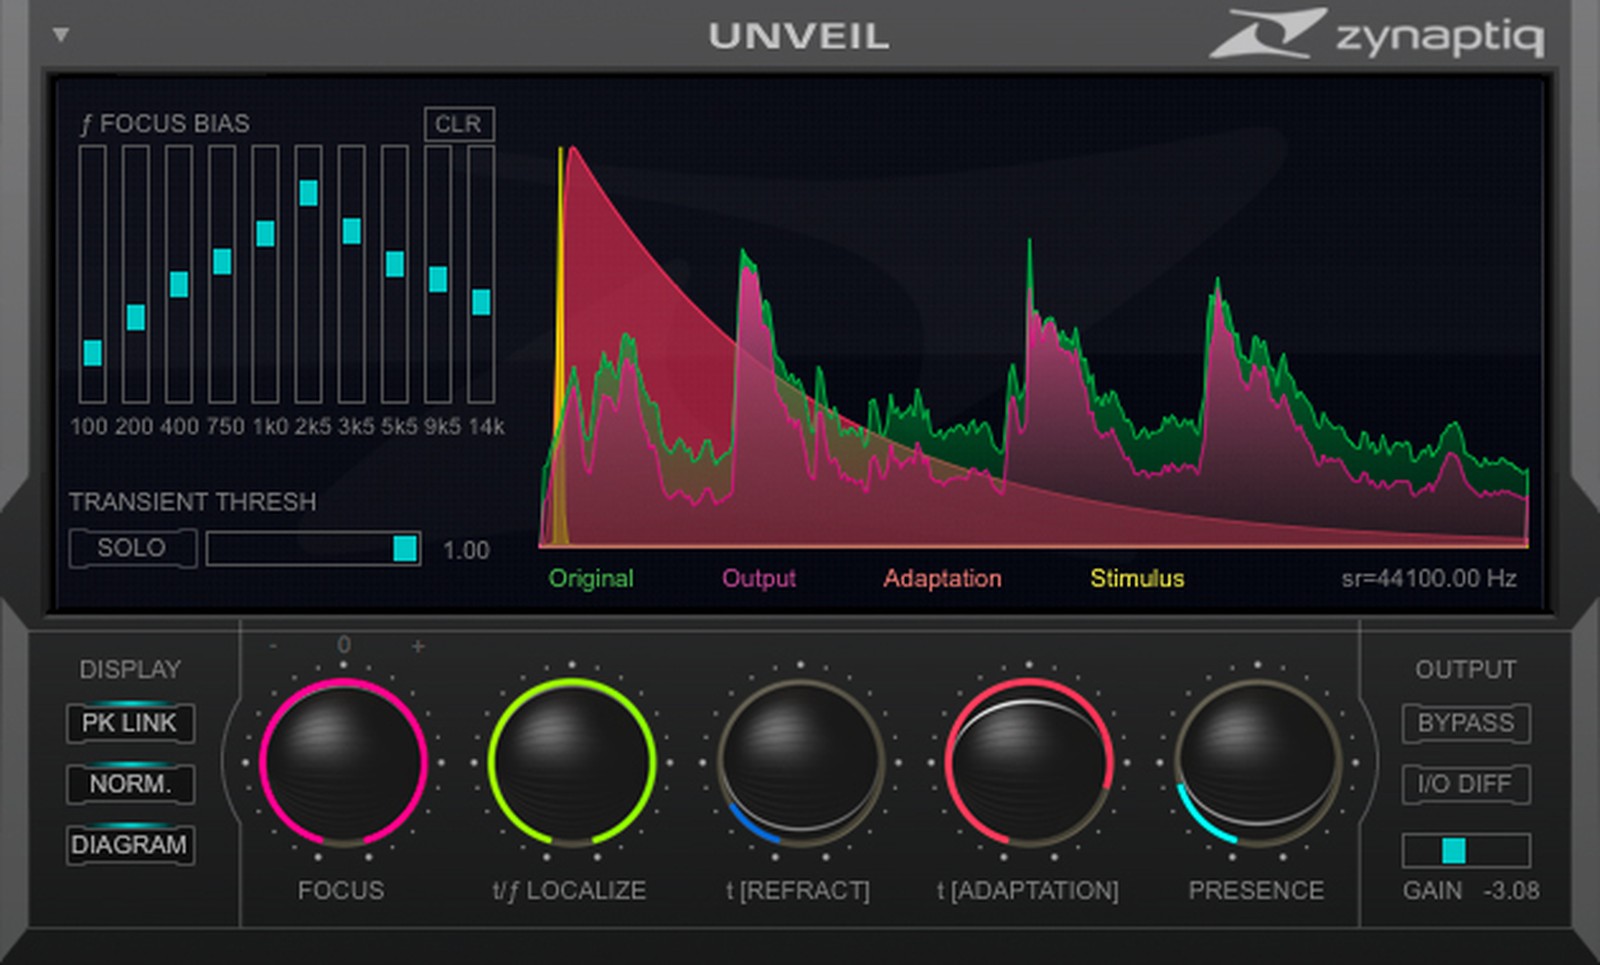Toggle the BYPASS output button

pyautogui.click(x=1466, y=723)
